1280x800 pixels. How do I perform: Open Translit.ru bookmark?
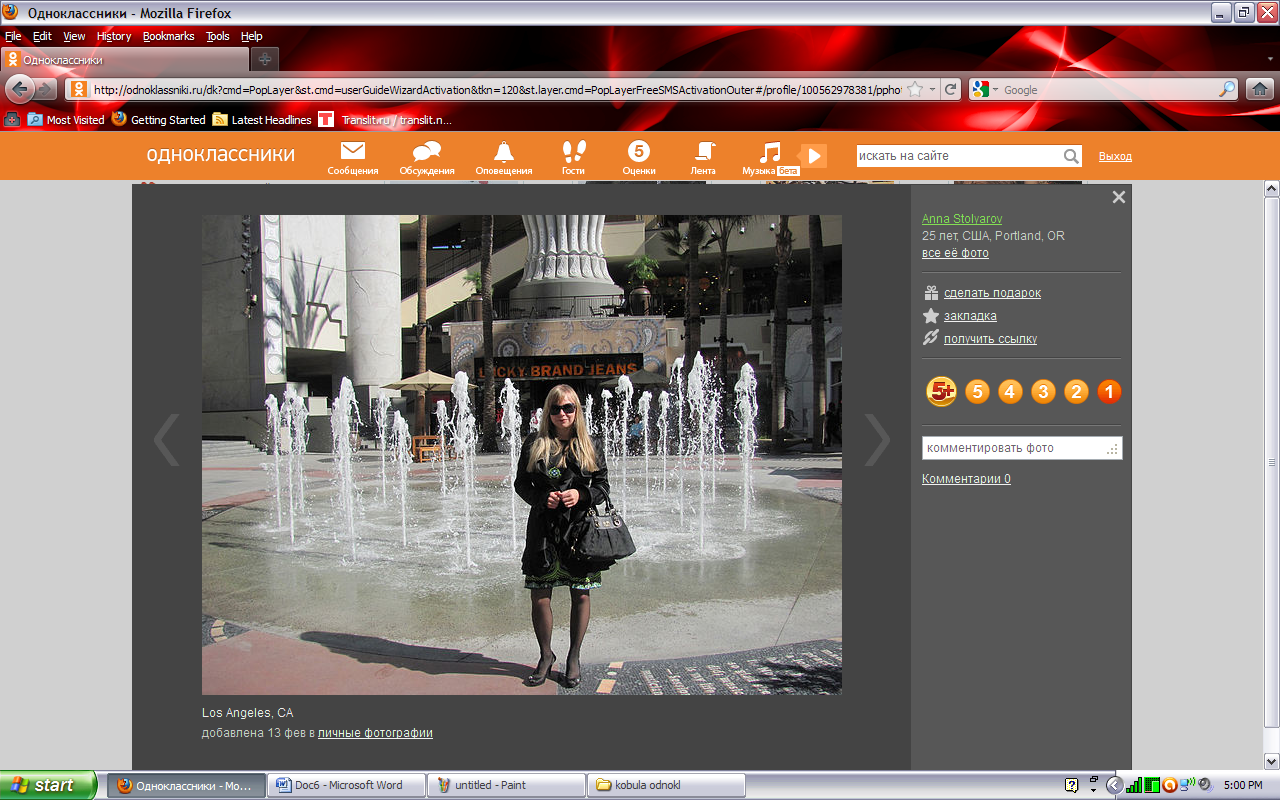[x=386, y=119]
